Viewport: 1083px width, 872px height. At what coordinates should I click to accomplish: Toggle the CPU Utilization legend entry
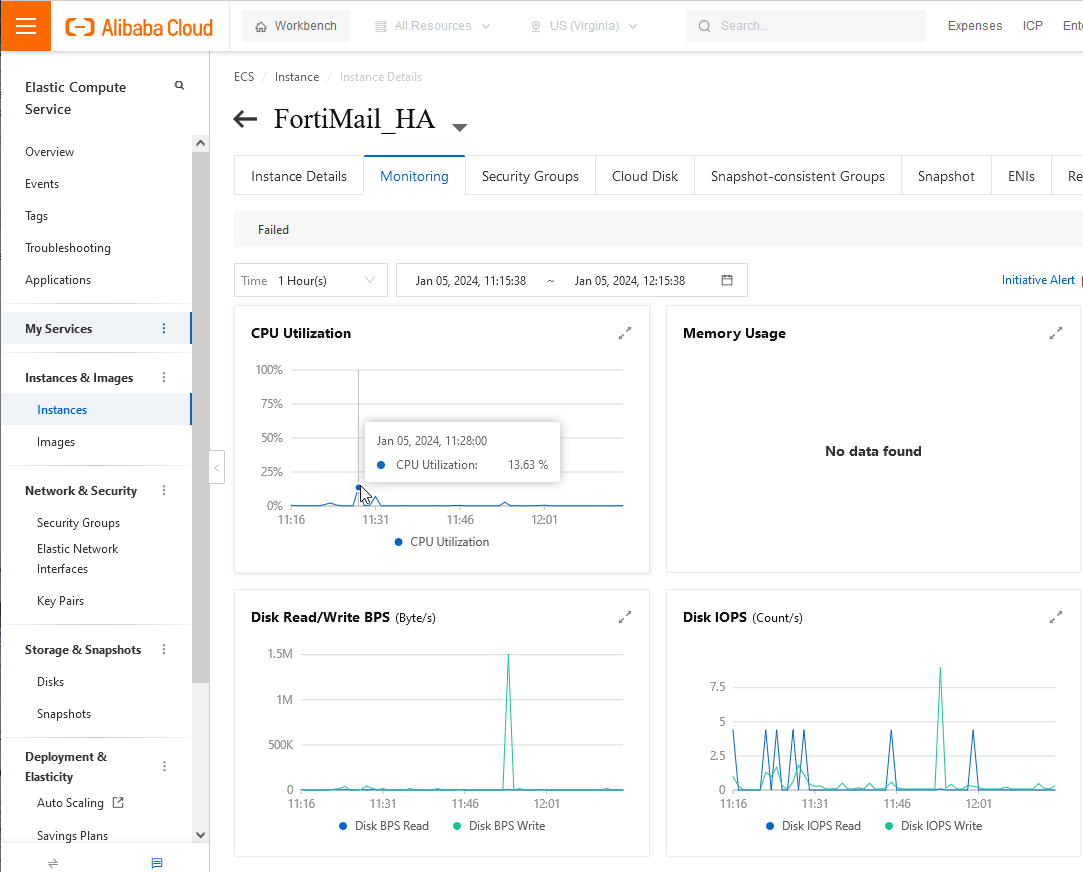(441, 541)
